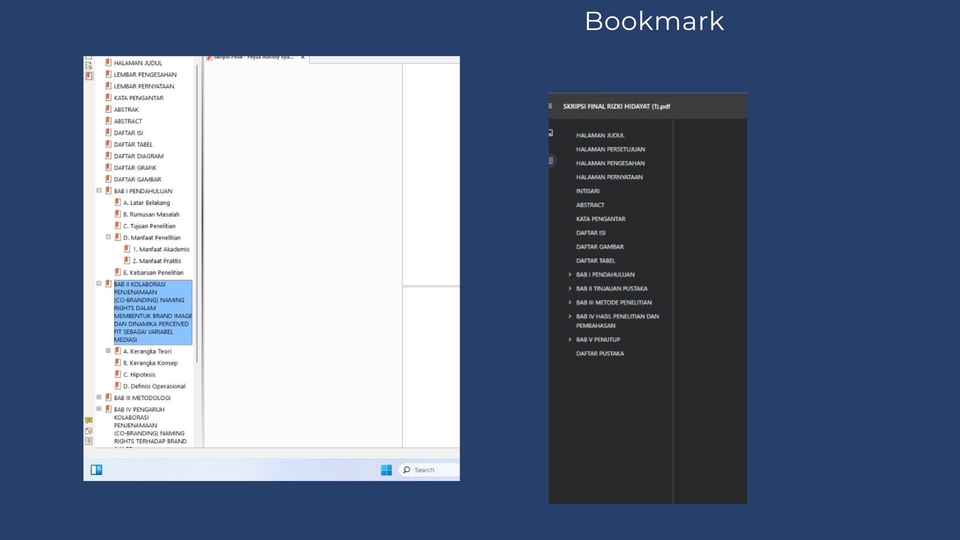Open page thumbnails panel icon in Acrobat sidebar
Screen dimensions: 960x540
(89, 65)
